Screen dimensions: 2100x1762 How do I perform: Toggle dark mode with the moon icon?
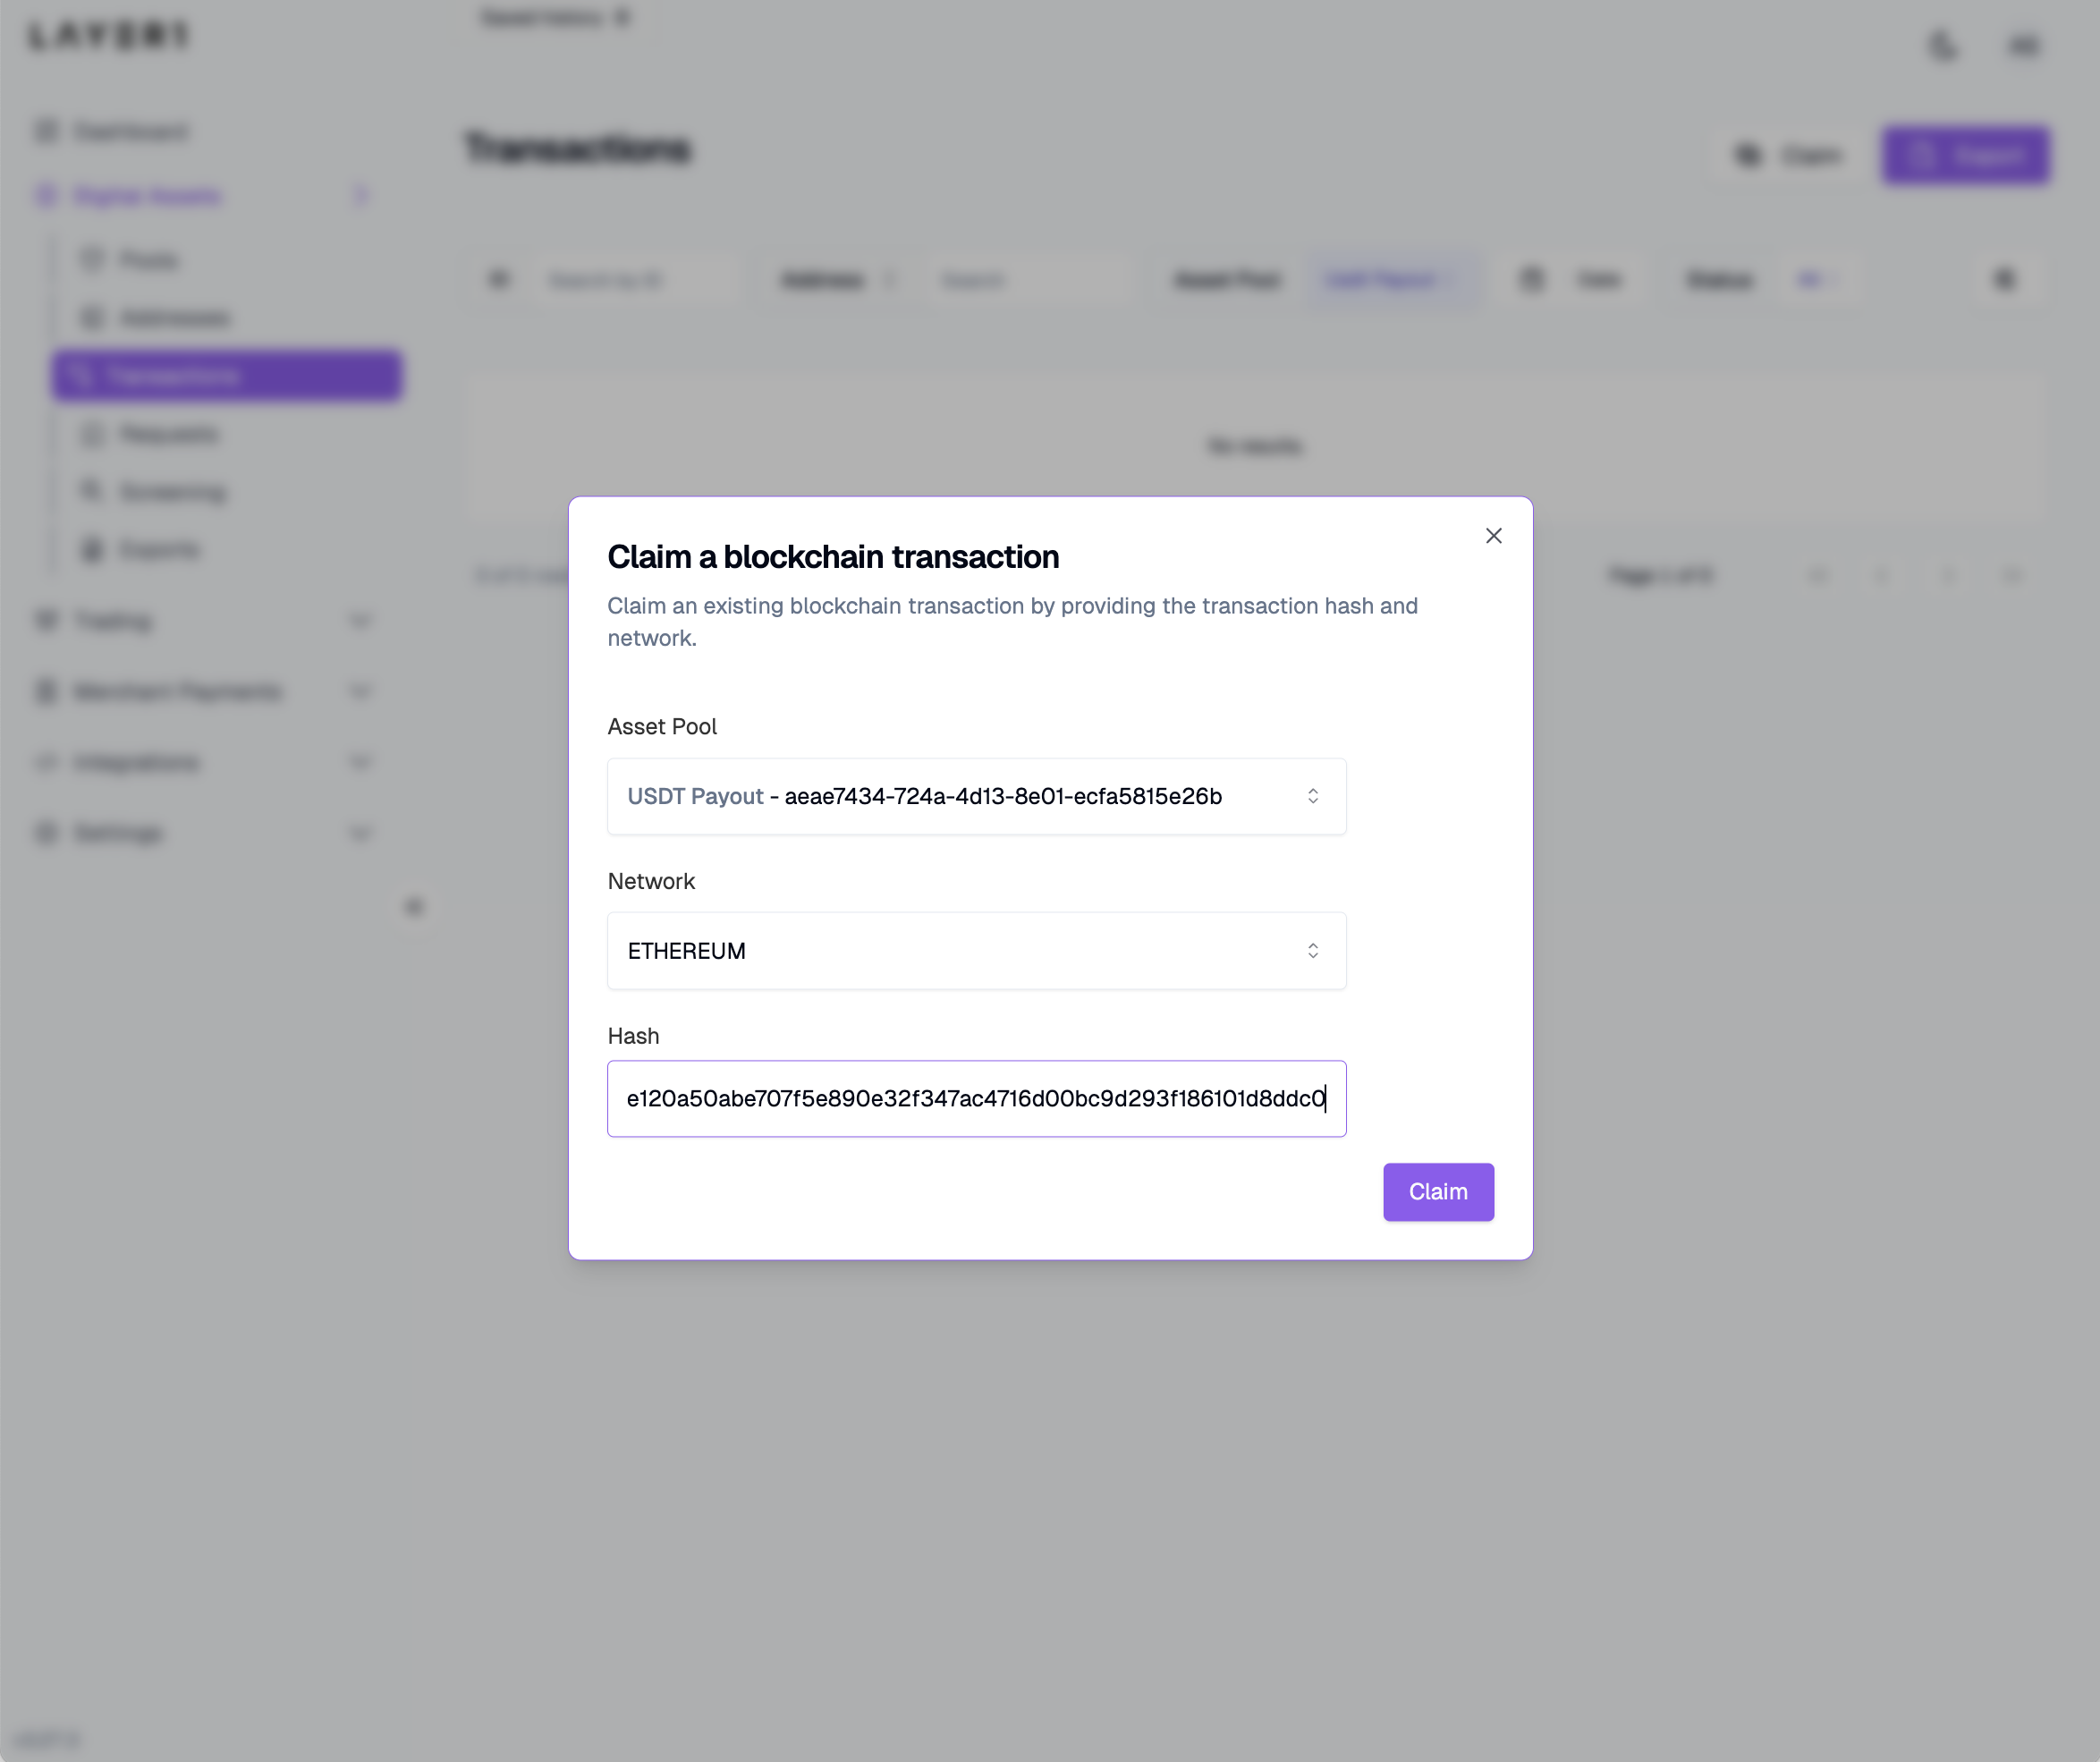(x=1942, y=46)
